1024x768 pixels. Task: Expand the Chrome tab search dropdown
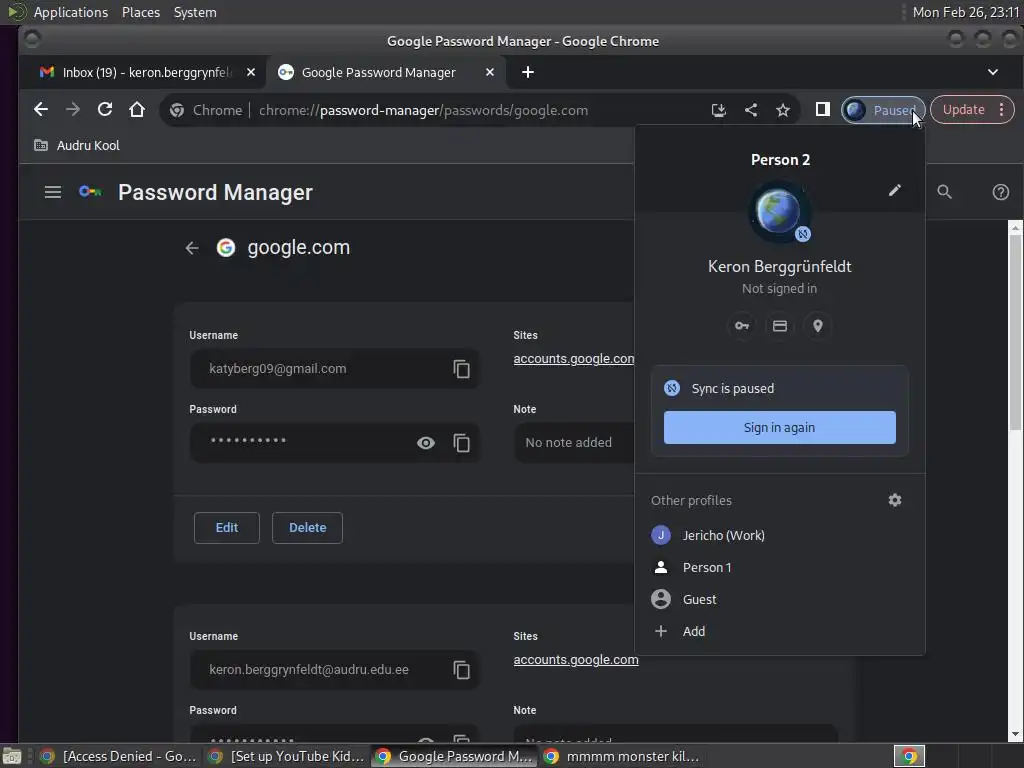pyautogui.click(x=993, y=72)
